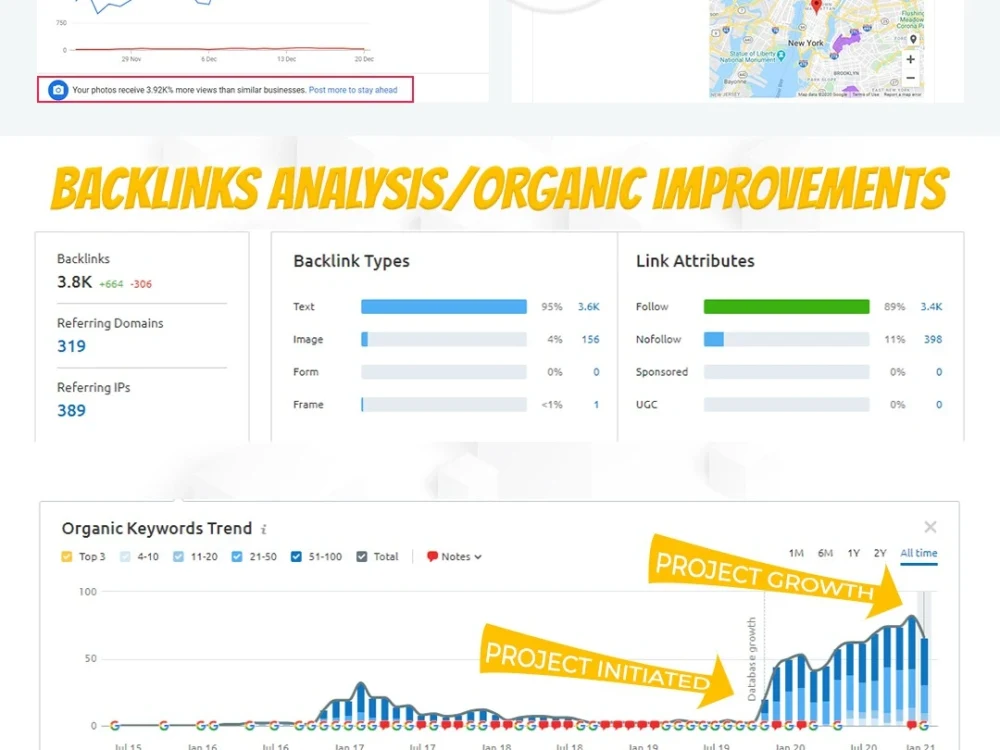Image resolution: width=1000 pixels, height=750 pixels.
Task: Select the 6M time range
Action: (x=825, y=553)
